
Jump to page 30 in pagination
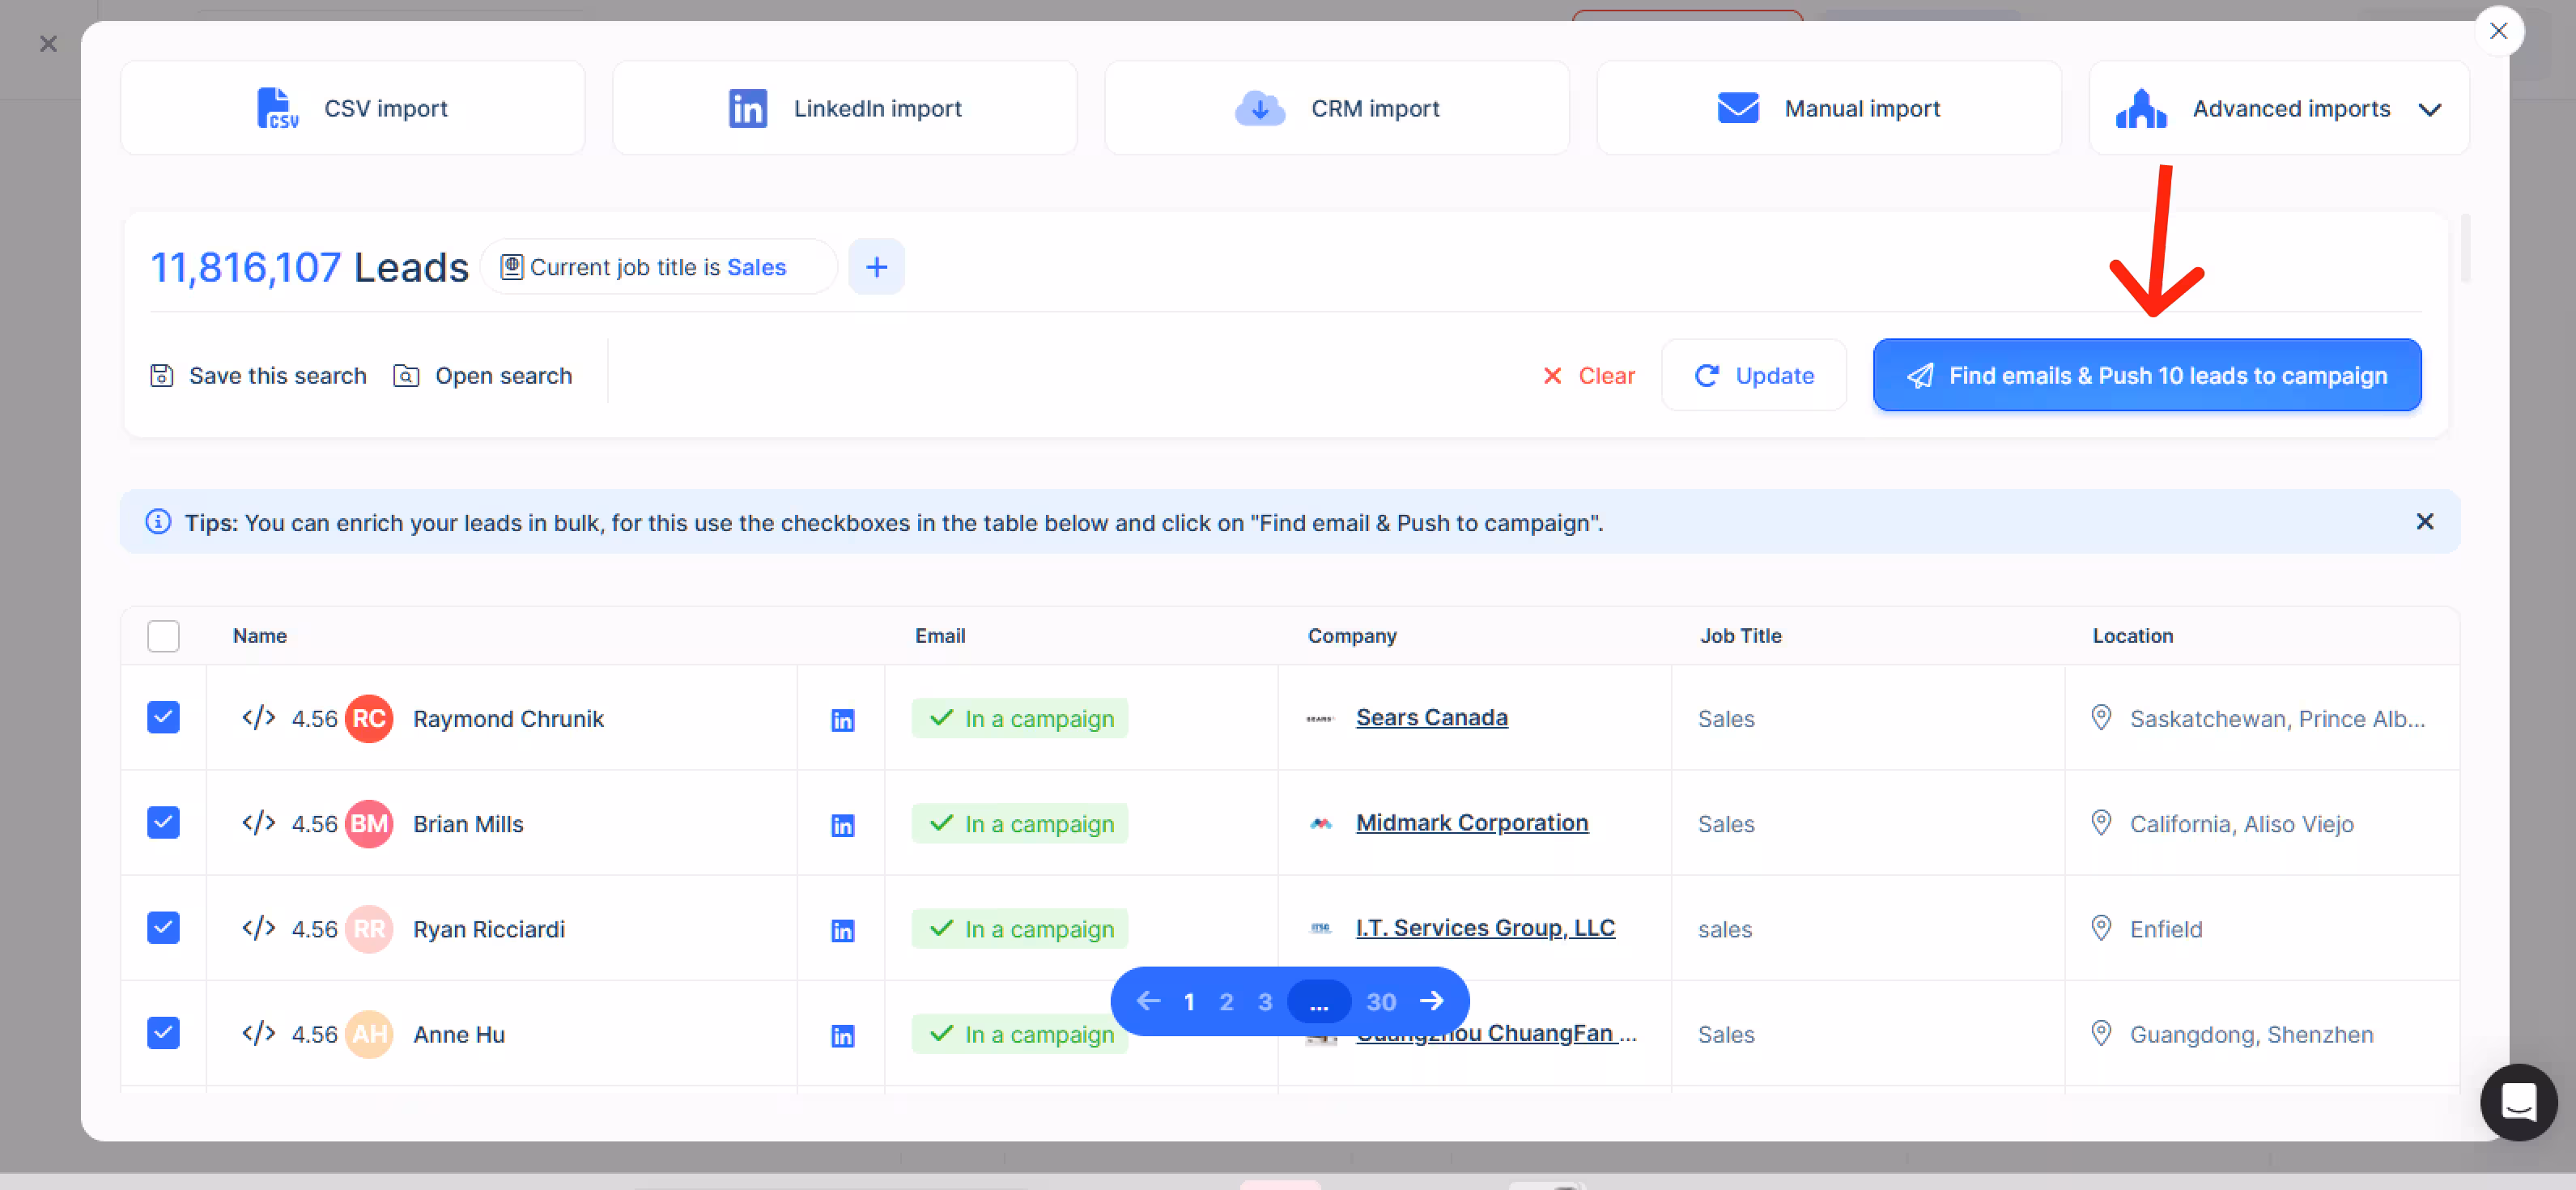click(1381, 1001)
